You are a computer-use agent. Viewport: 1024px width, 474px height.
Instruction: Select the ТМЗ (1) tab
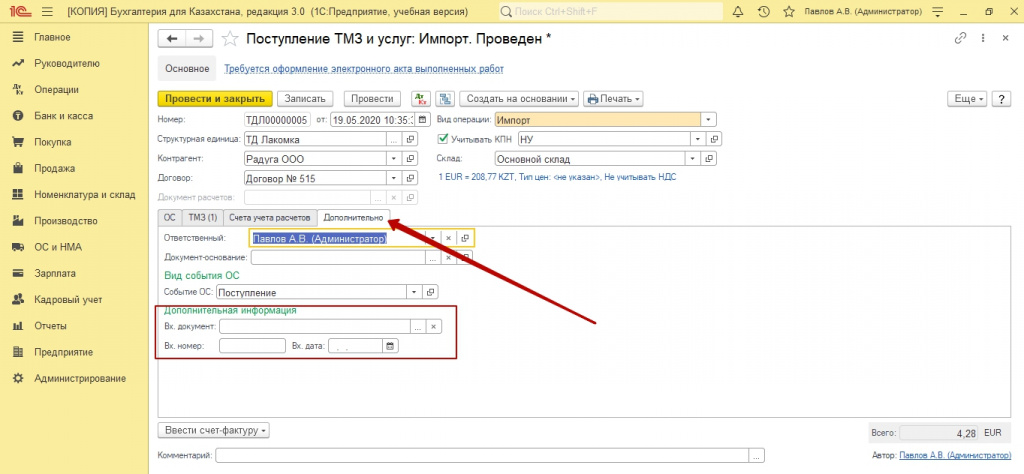tap(203, 217)
